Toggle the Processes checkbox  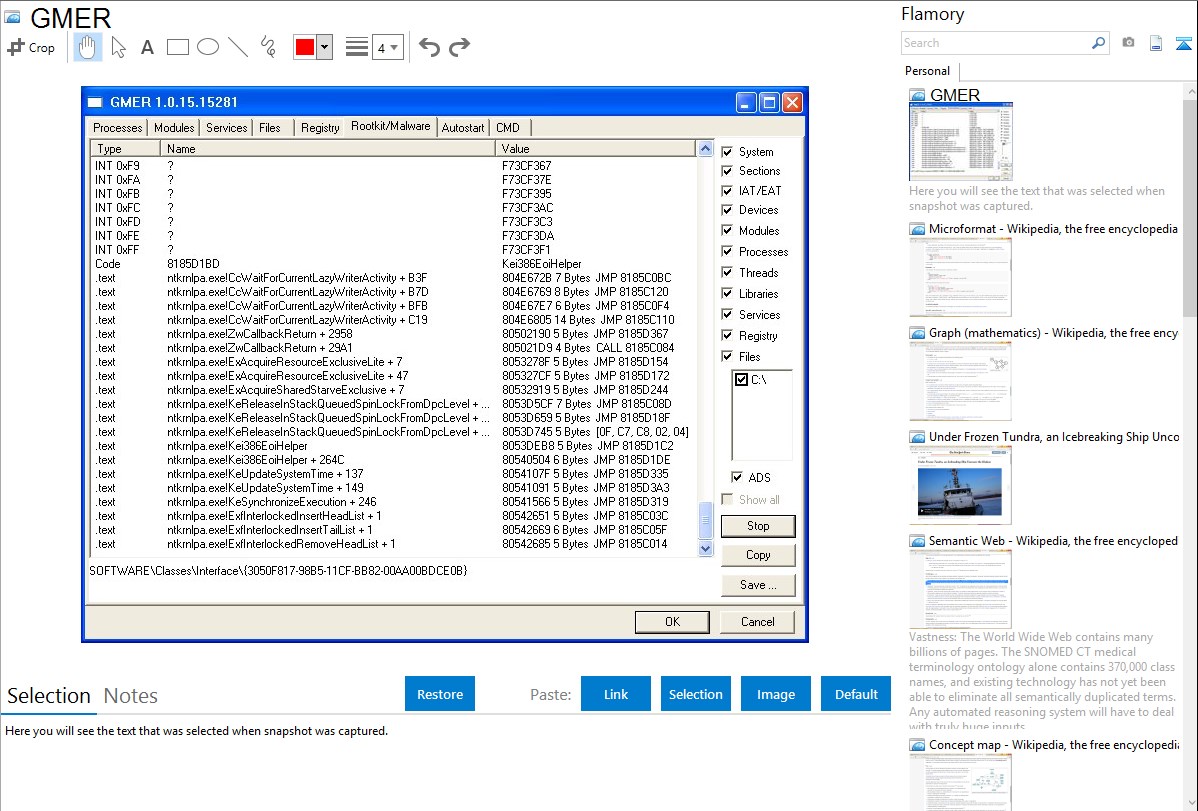[727, 251]
